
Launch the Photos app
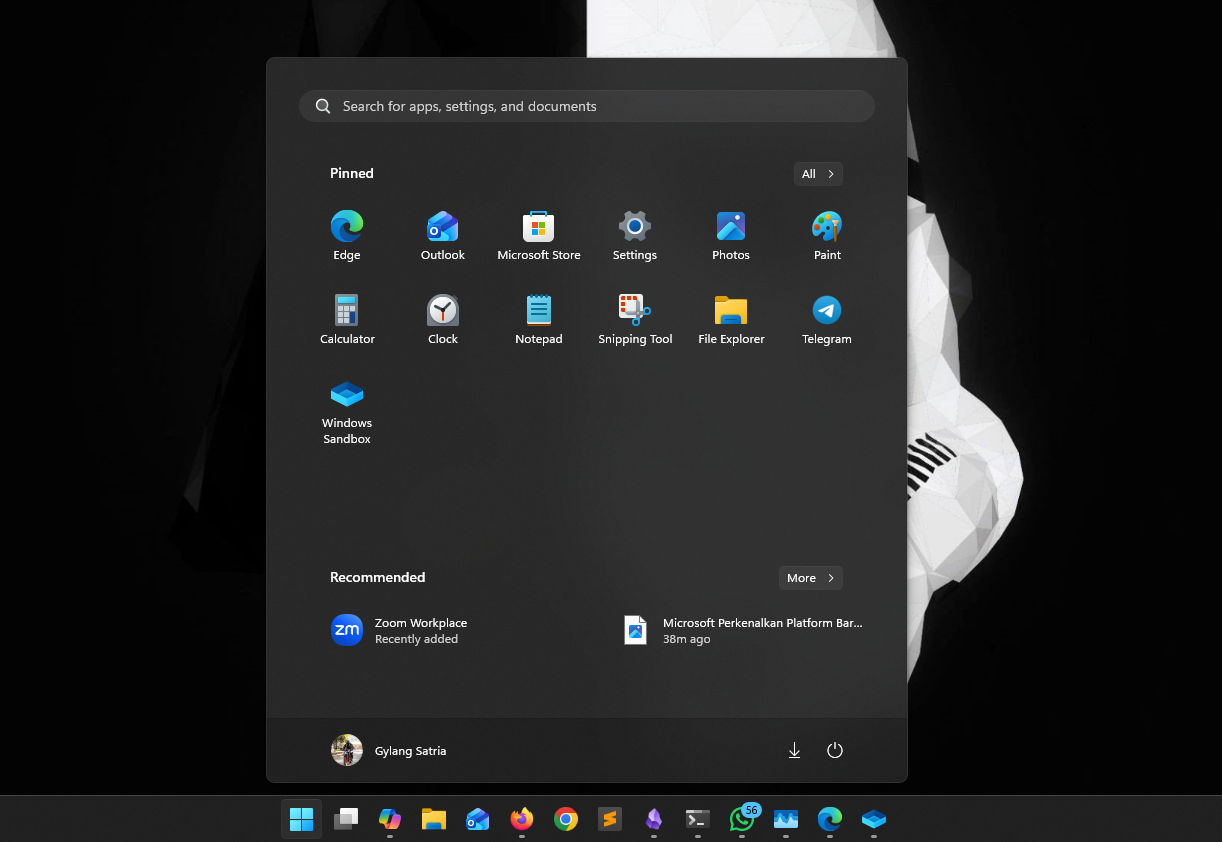(x=730, y=235)
